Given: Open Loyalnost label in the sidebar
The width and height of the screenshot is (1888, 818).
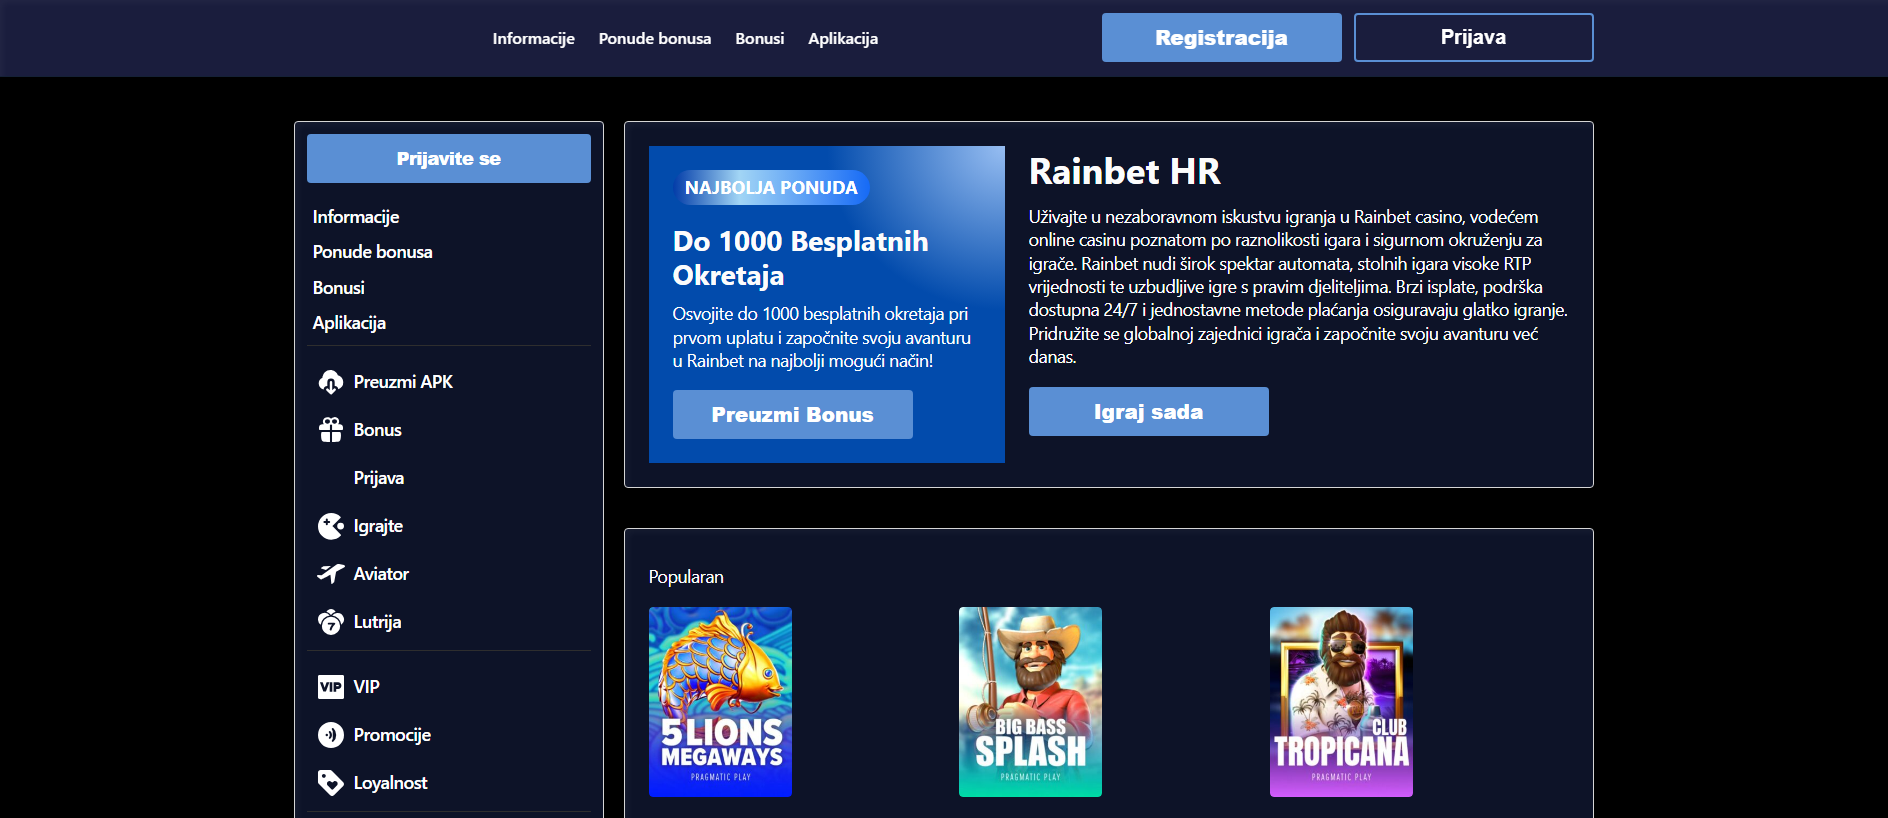Looking at the screenshot, I should [390, 783].
